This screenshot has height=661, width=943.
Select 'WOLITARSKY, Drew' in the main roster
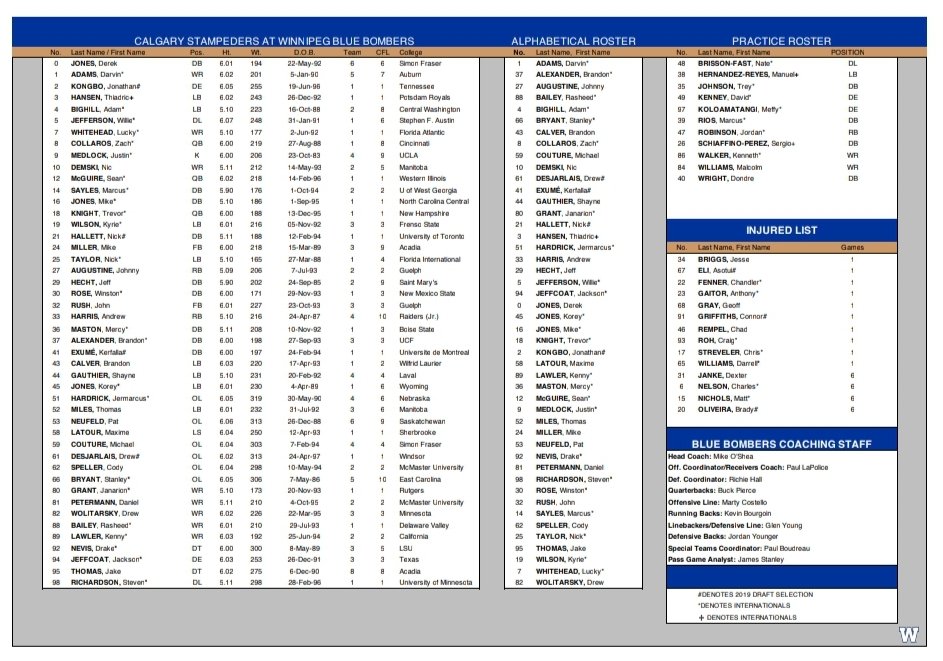(105, 514)
